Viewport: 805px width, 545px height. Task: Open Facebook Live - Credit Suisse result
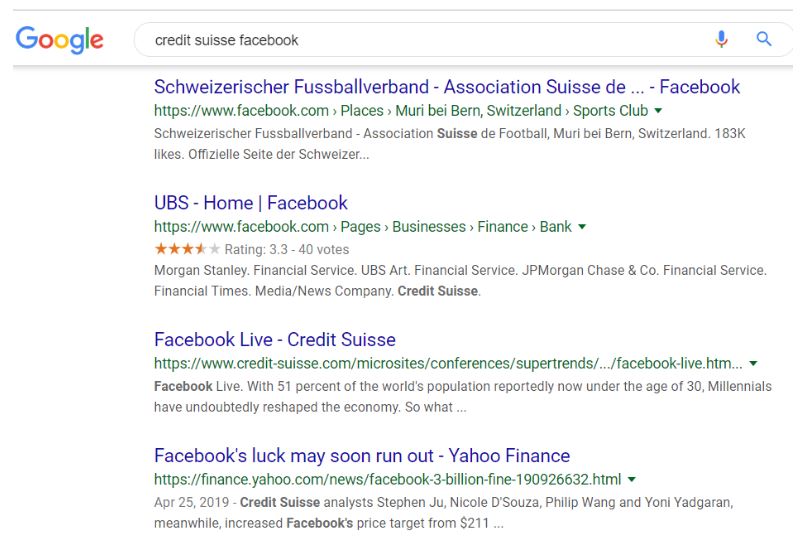tap(275, 339)
